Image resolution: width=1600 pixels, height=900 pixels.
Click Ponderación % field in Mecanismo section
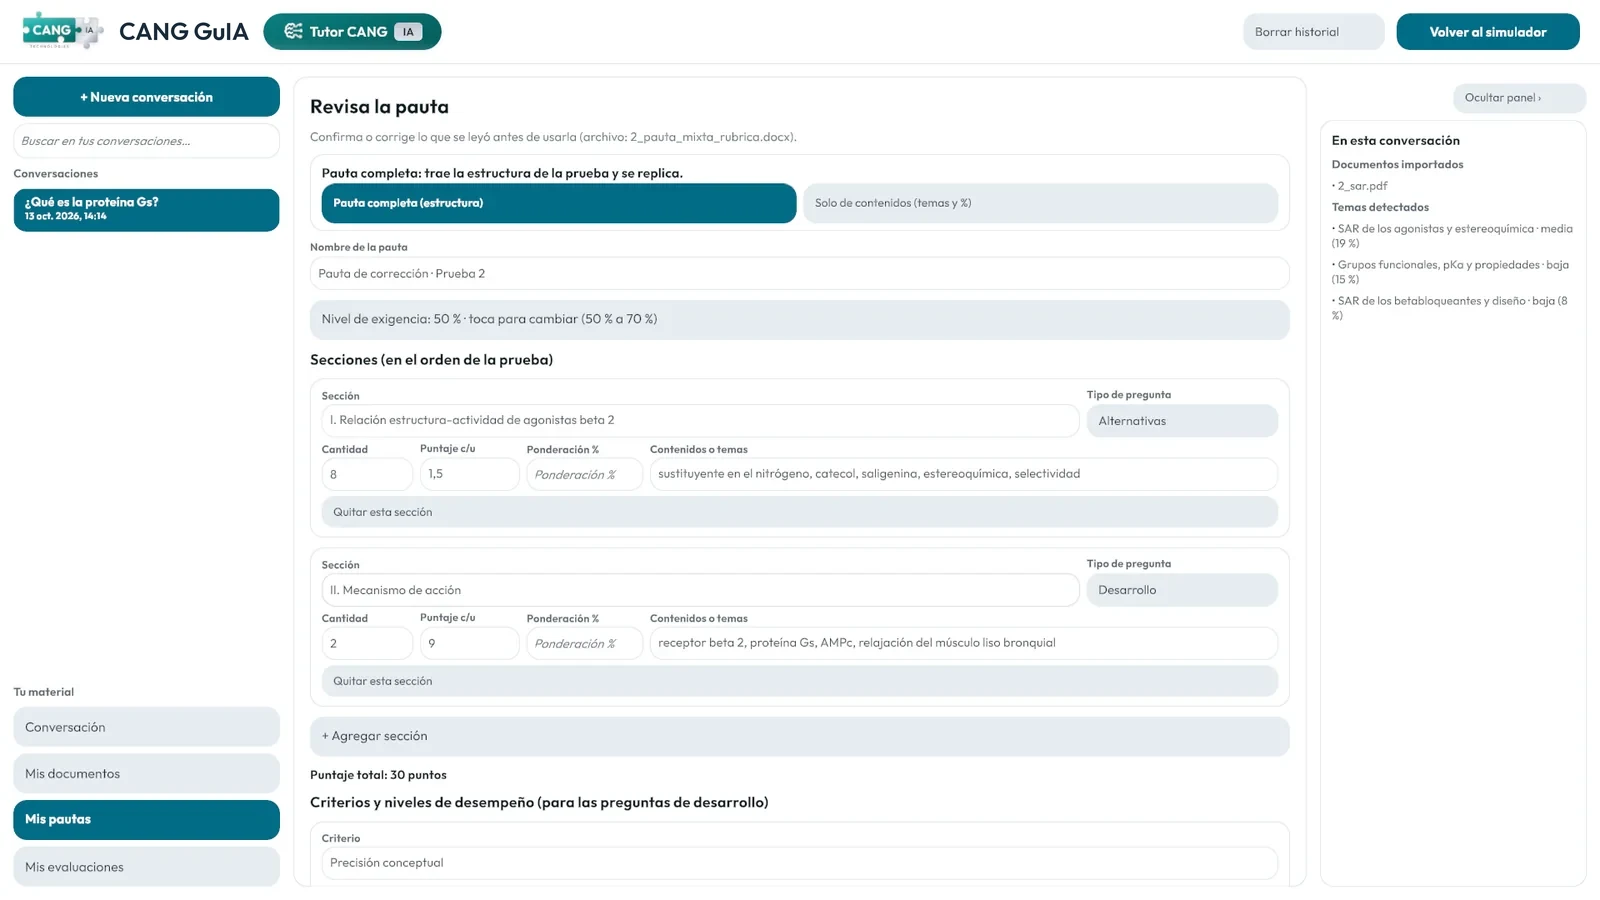[584, 644]
